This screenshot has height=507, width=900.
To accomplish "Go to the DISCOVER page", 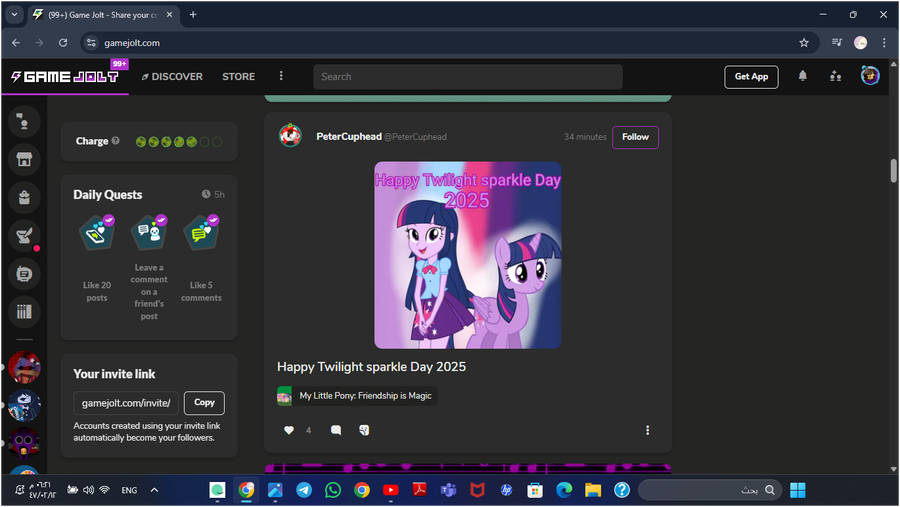I will pos(172,76).
